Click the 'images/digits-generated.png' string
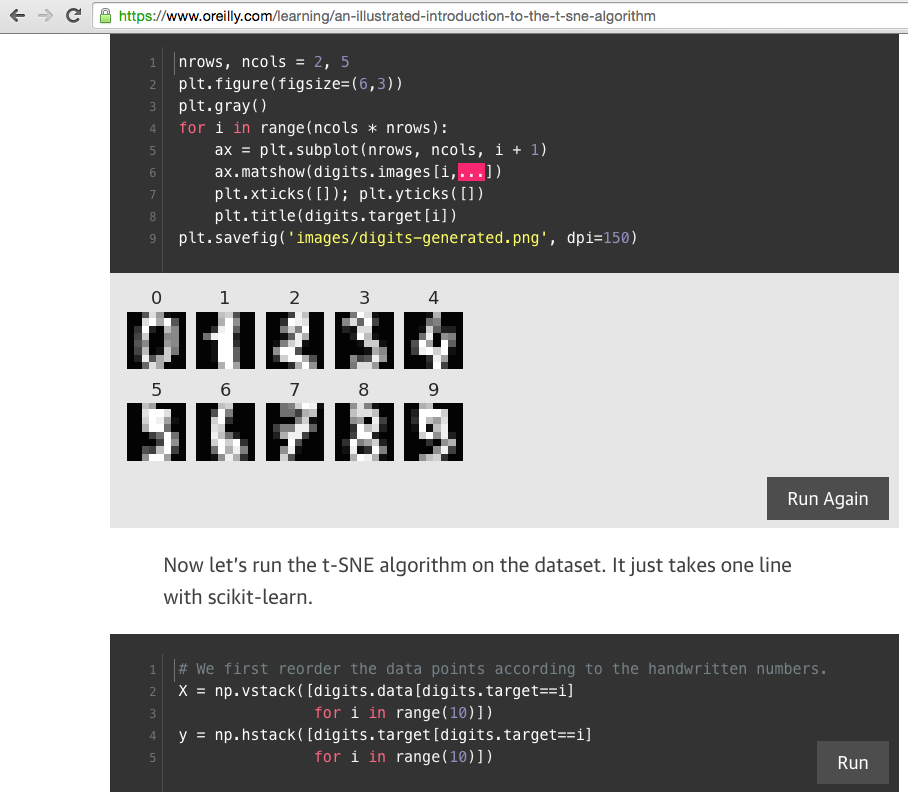The image size is (908, 804). 418,238
